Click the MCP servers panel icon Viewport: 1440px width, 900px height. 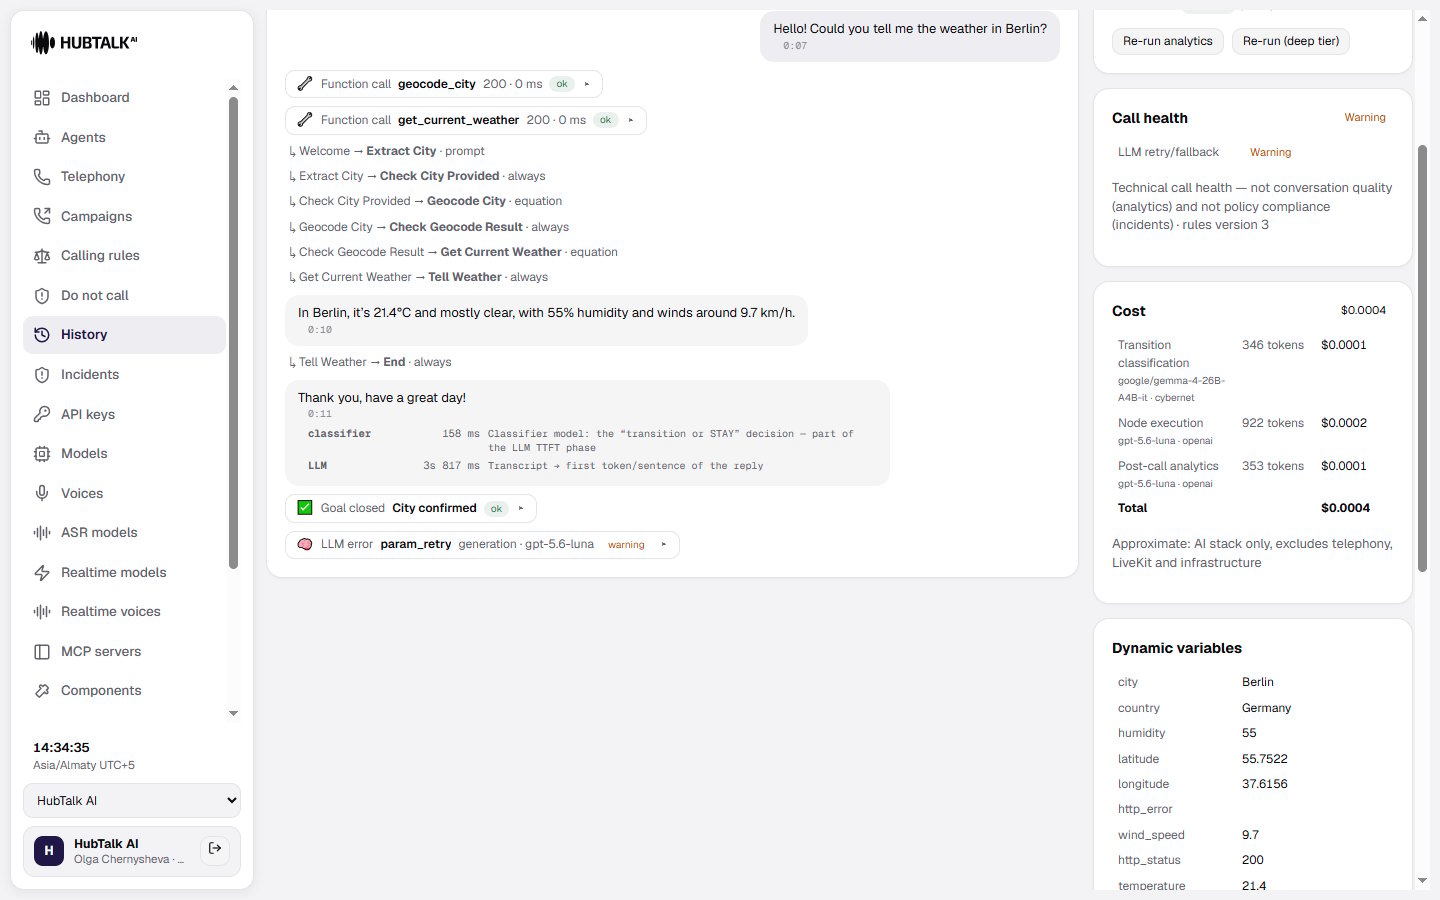point(42,652)
